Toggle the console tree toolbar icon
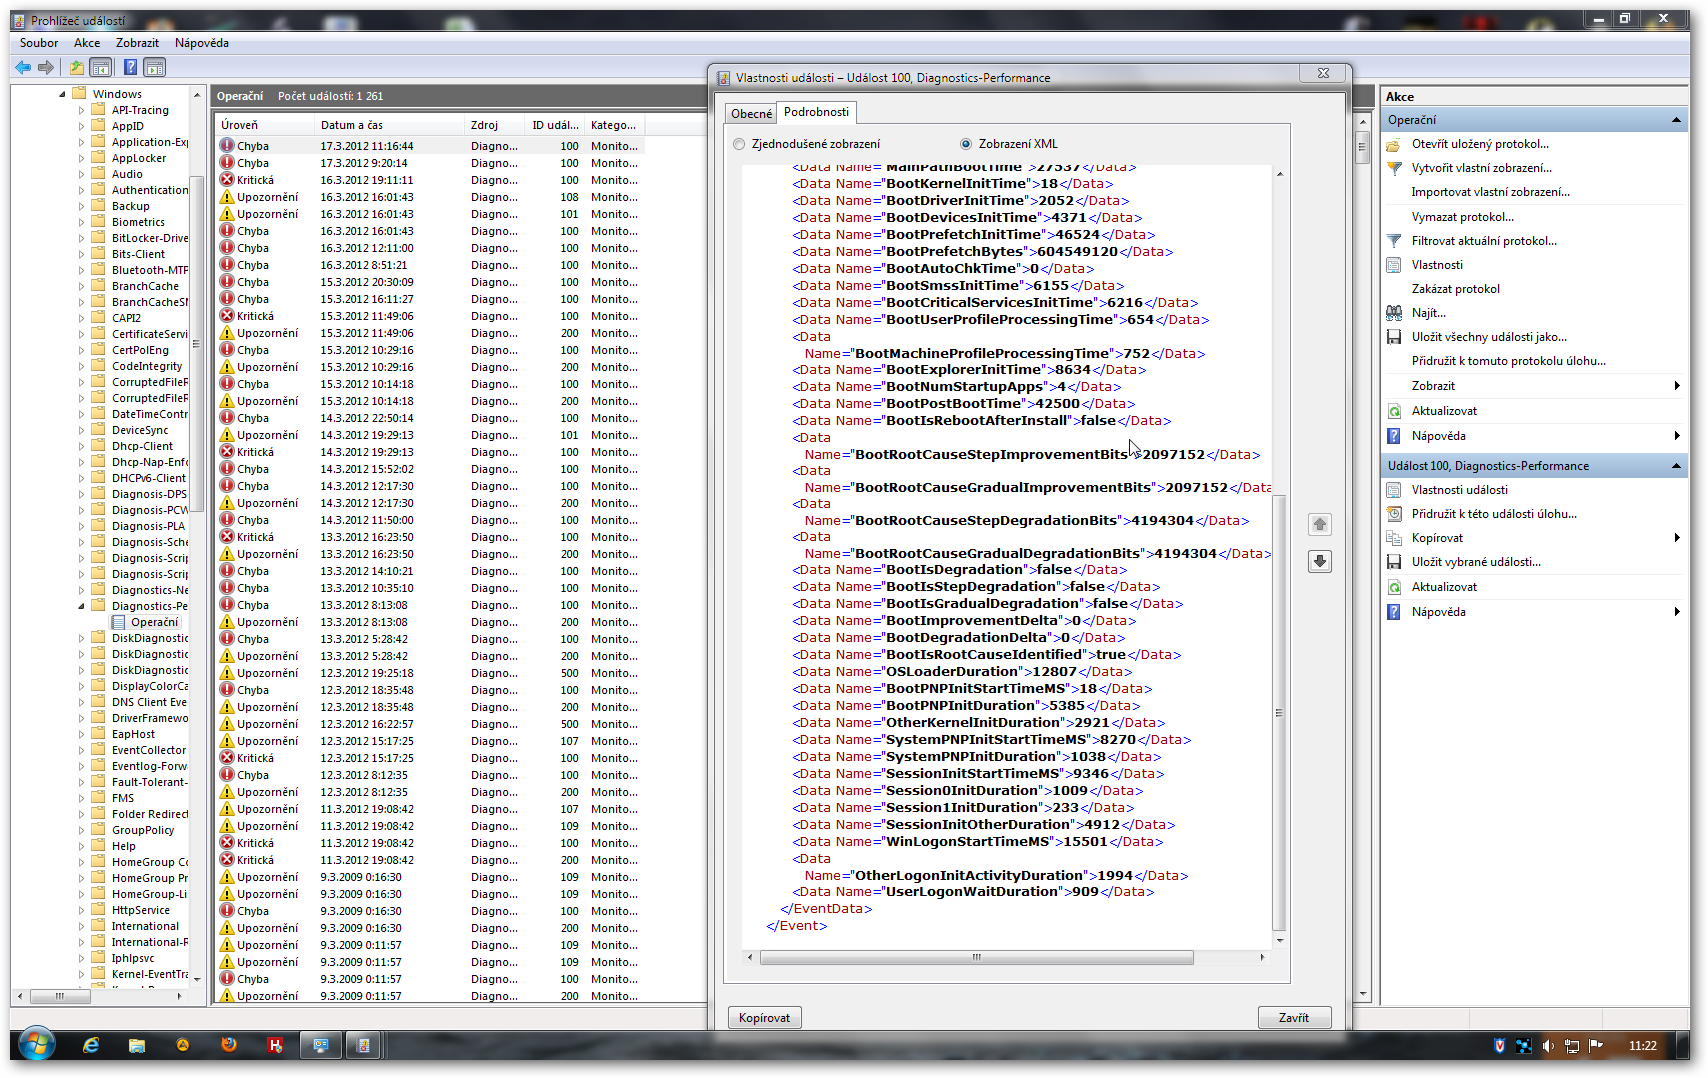This screenshot has height=1078, width=1708. click(100, 67)
